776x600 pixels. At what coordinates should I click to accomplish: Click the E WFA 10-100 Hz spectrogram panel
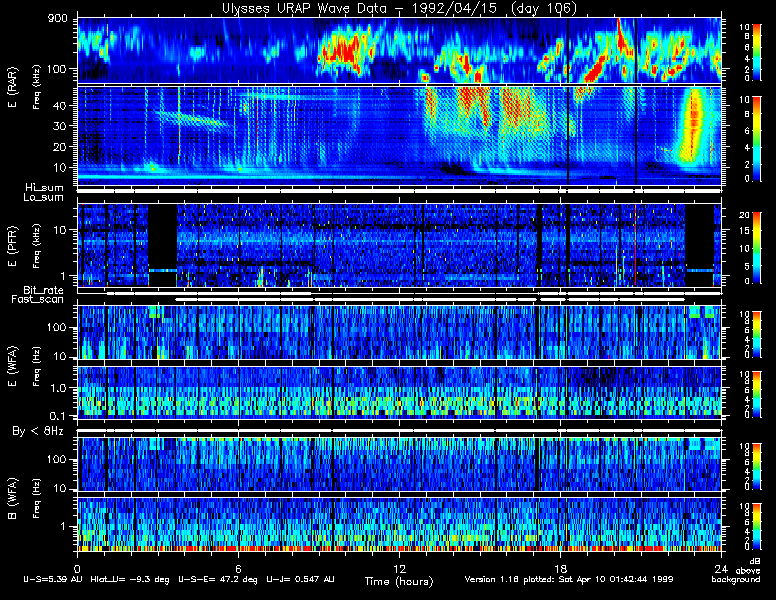click(x=399, y=332)
